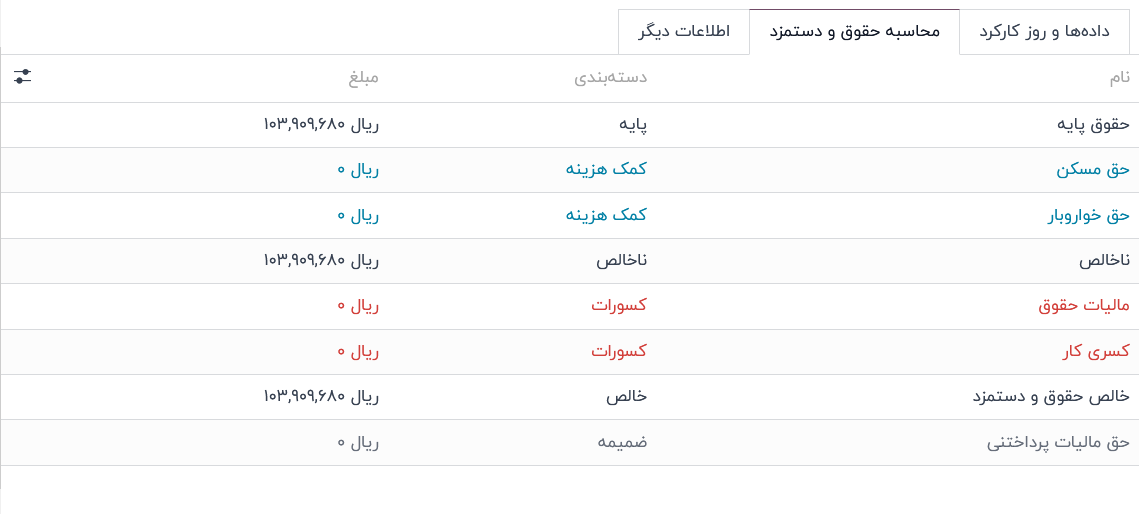The width and height of the screenshot is (1139, 514).
Task: Click the ضمیمه category cell
Action: click(622, 442)
